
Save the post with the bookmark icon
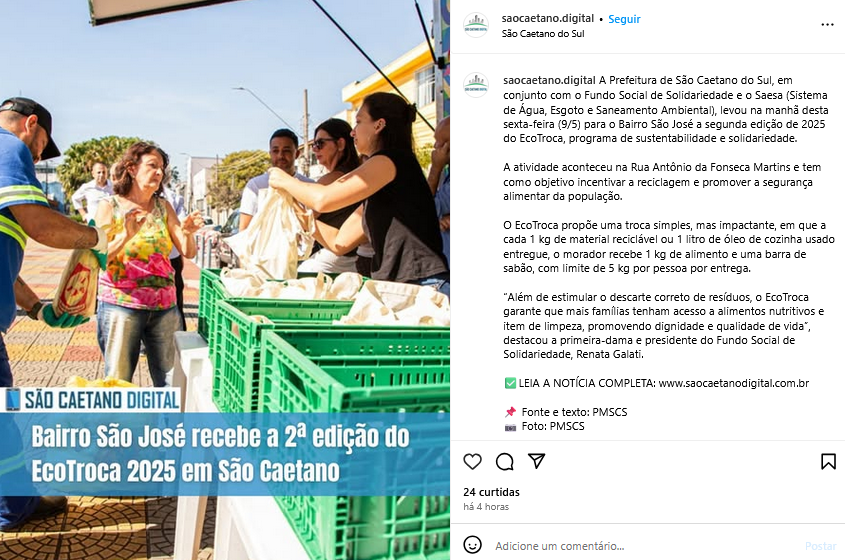(x=828, y=461)
